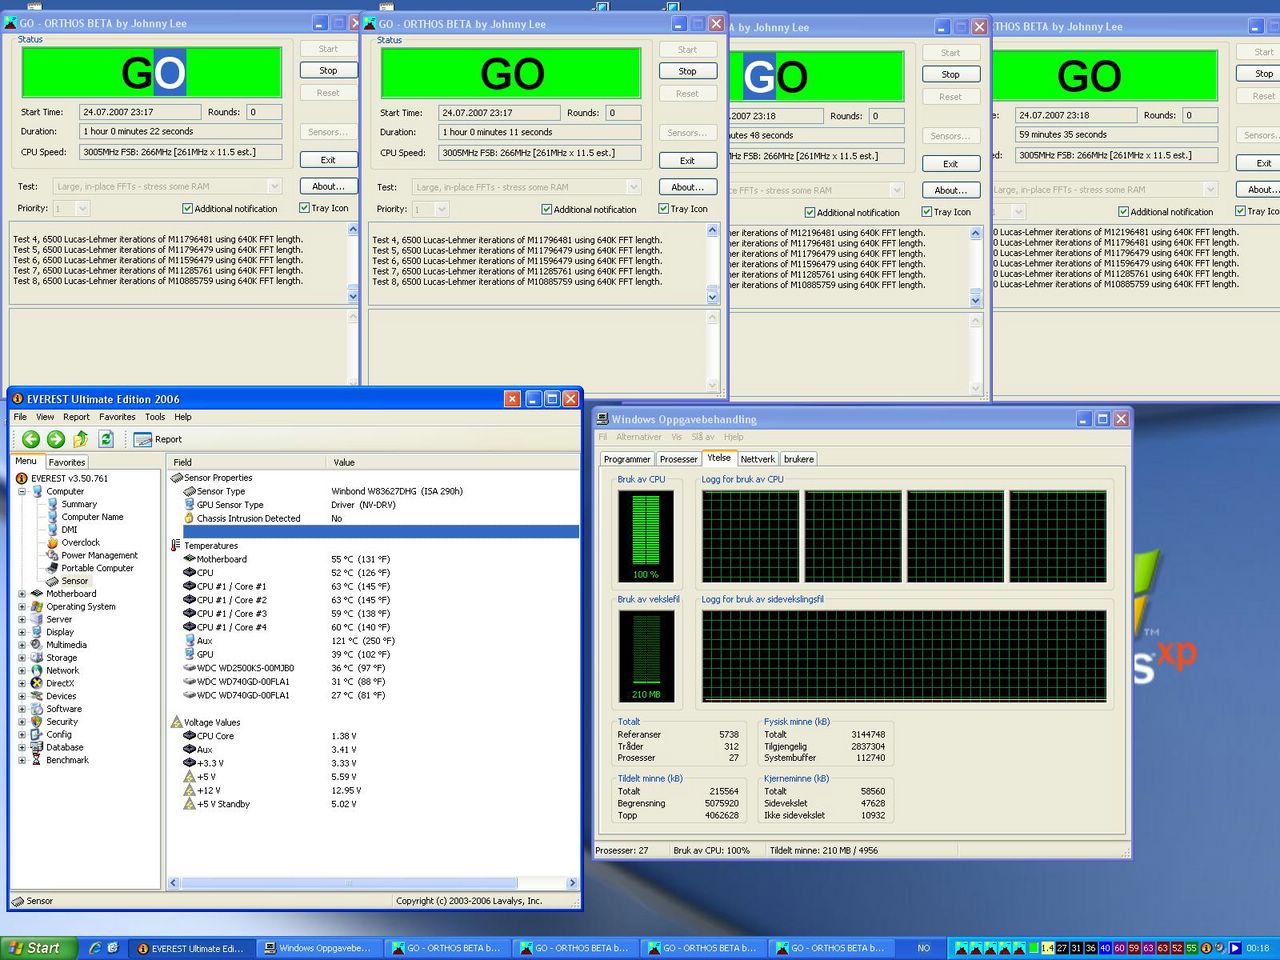Click the blue play-arrow icon in system tray
The image size is (1280, 960).
[1235, 948]
